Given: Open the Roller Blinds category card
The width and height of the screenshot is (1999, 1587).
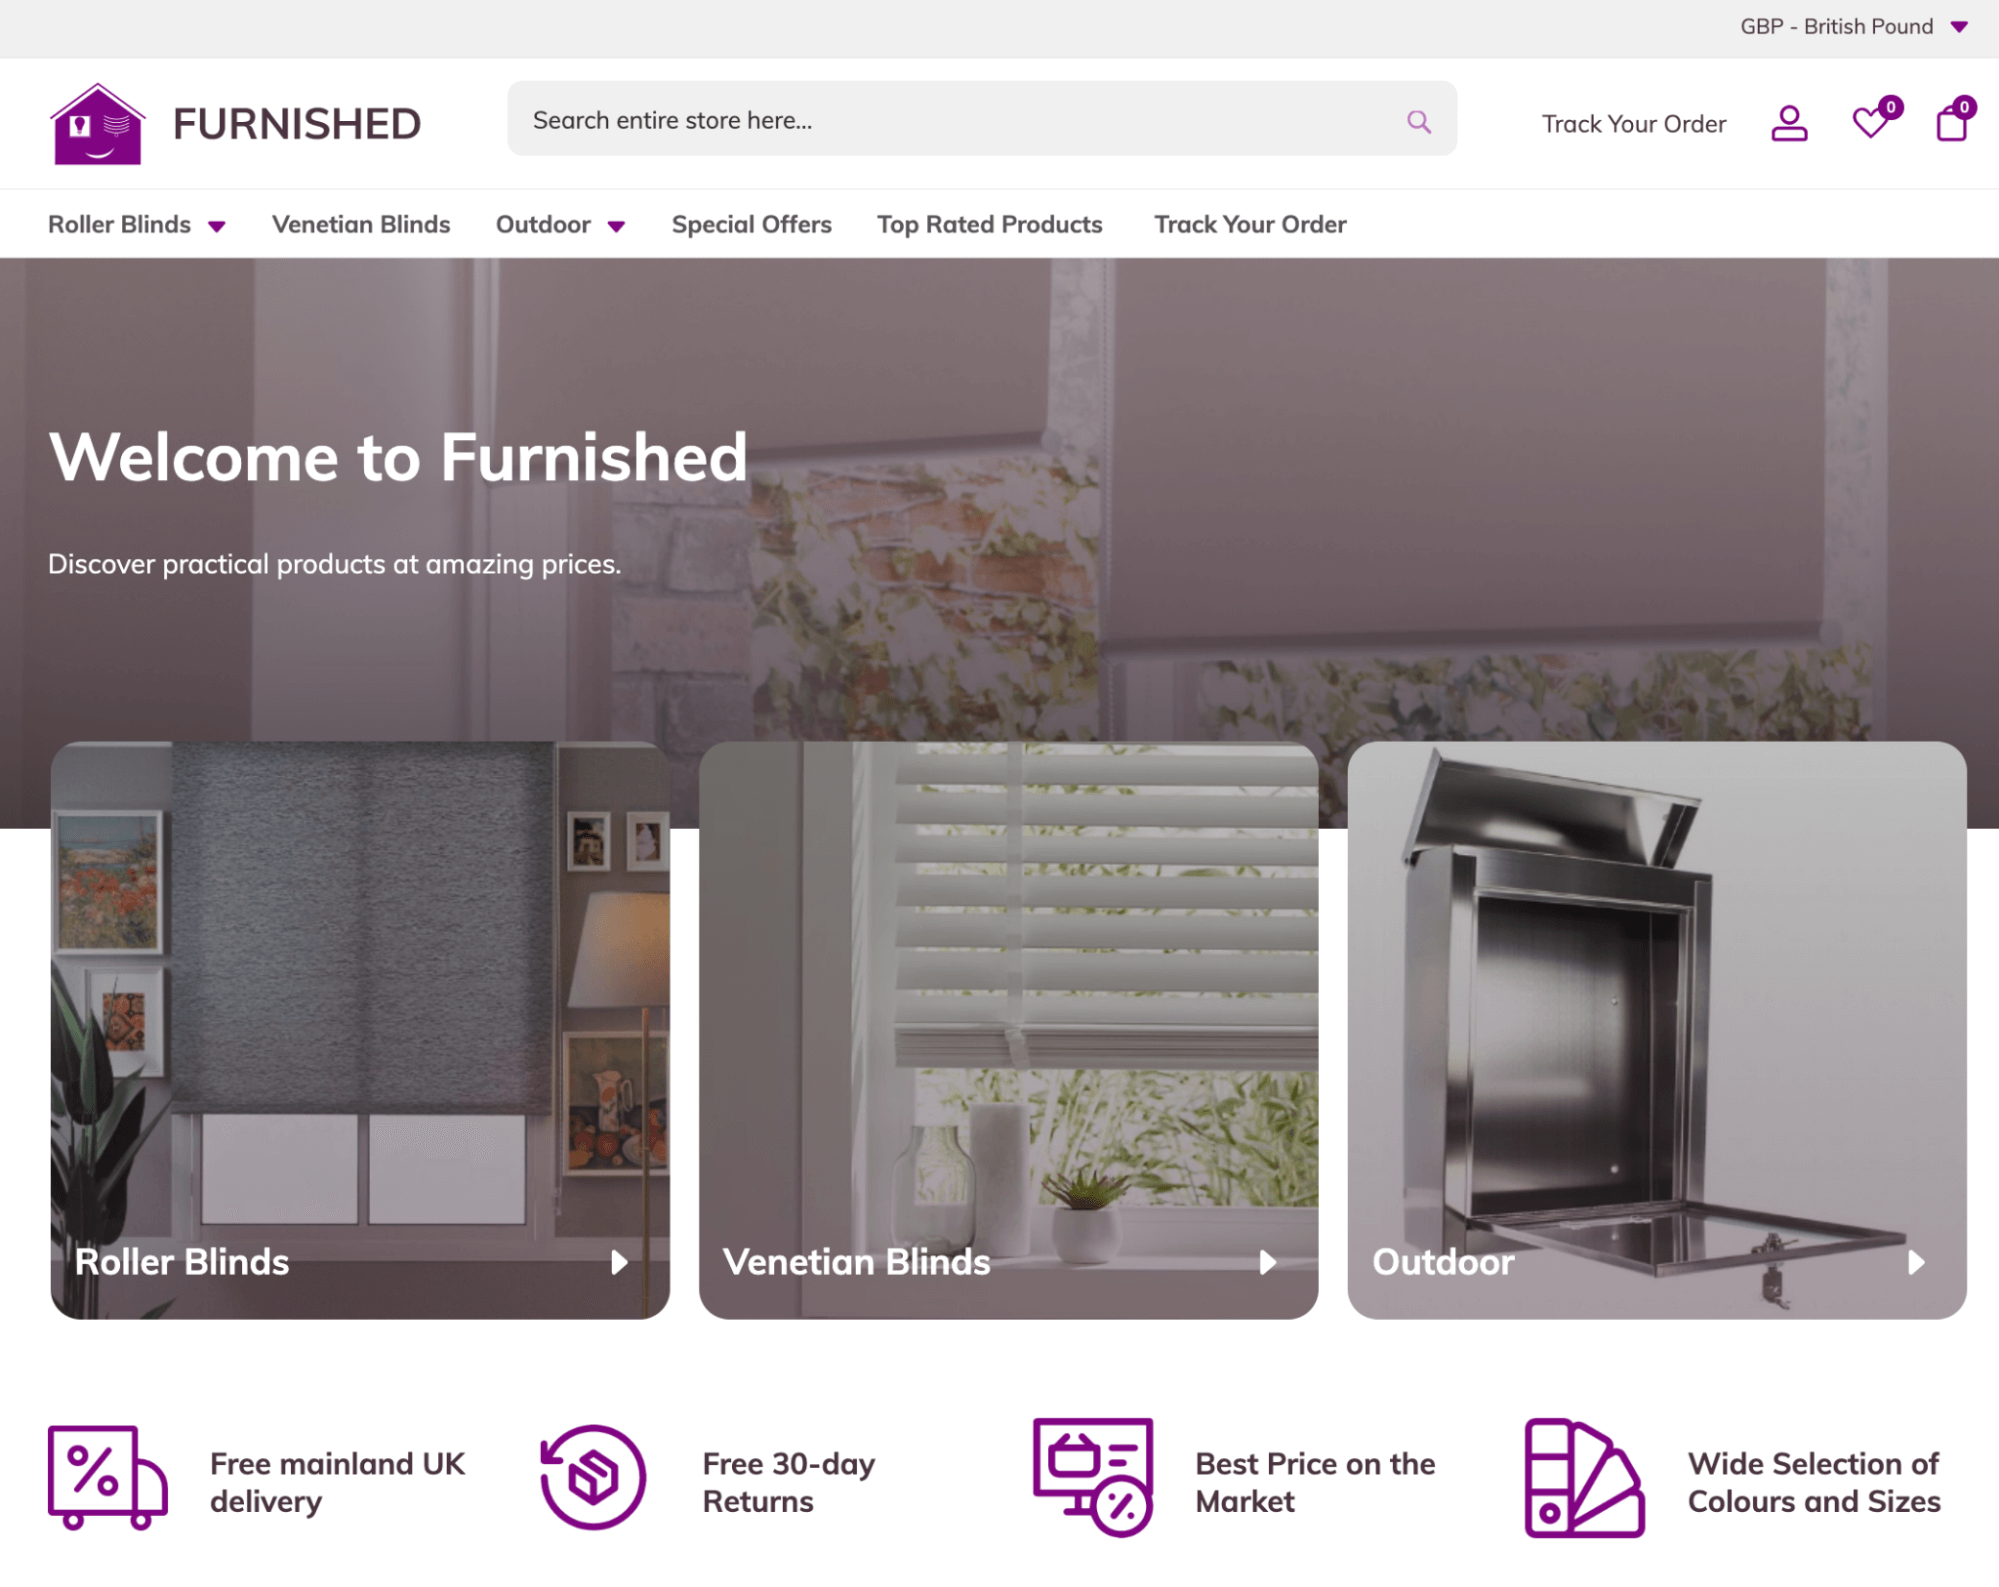Looking at the screenshot, I should coord(360,1030).
